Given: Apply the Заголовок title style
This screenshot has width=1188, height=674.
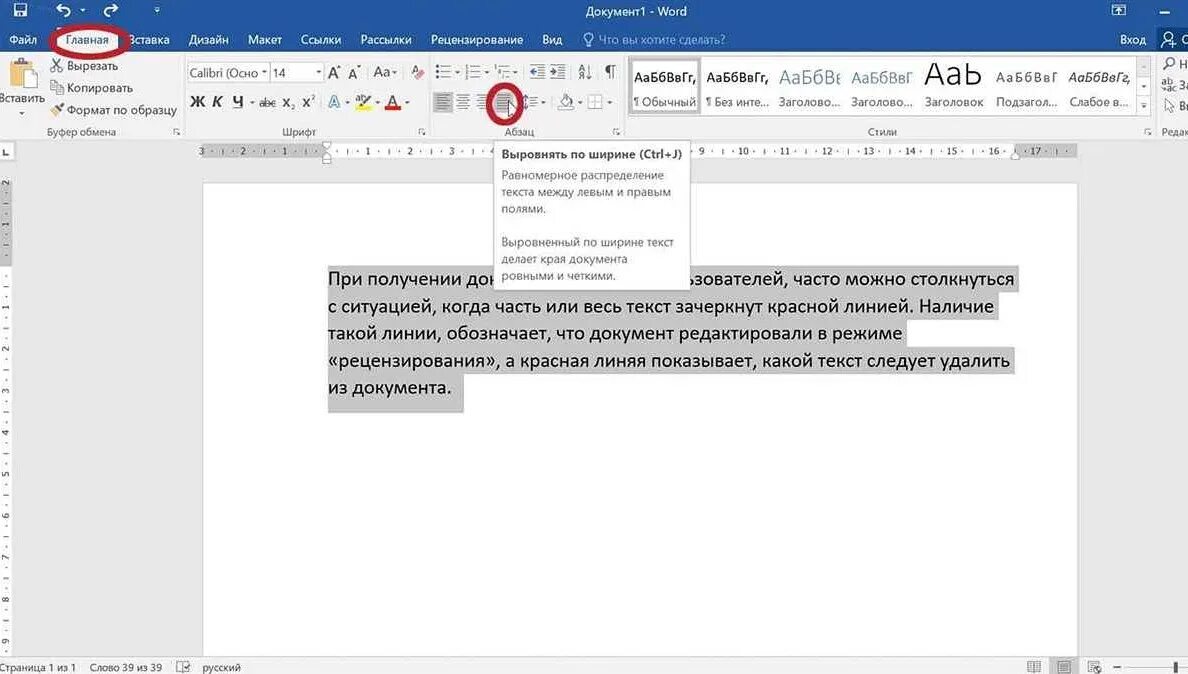Looking at the screenshot, I should point(953,86).
